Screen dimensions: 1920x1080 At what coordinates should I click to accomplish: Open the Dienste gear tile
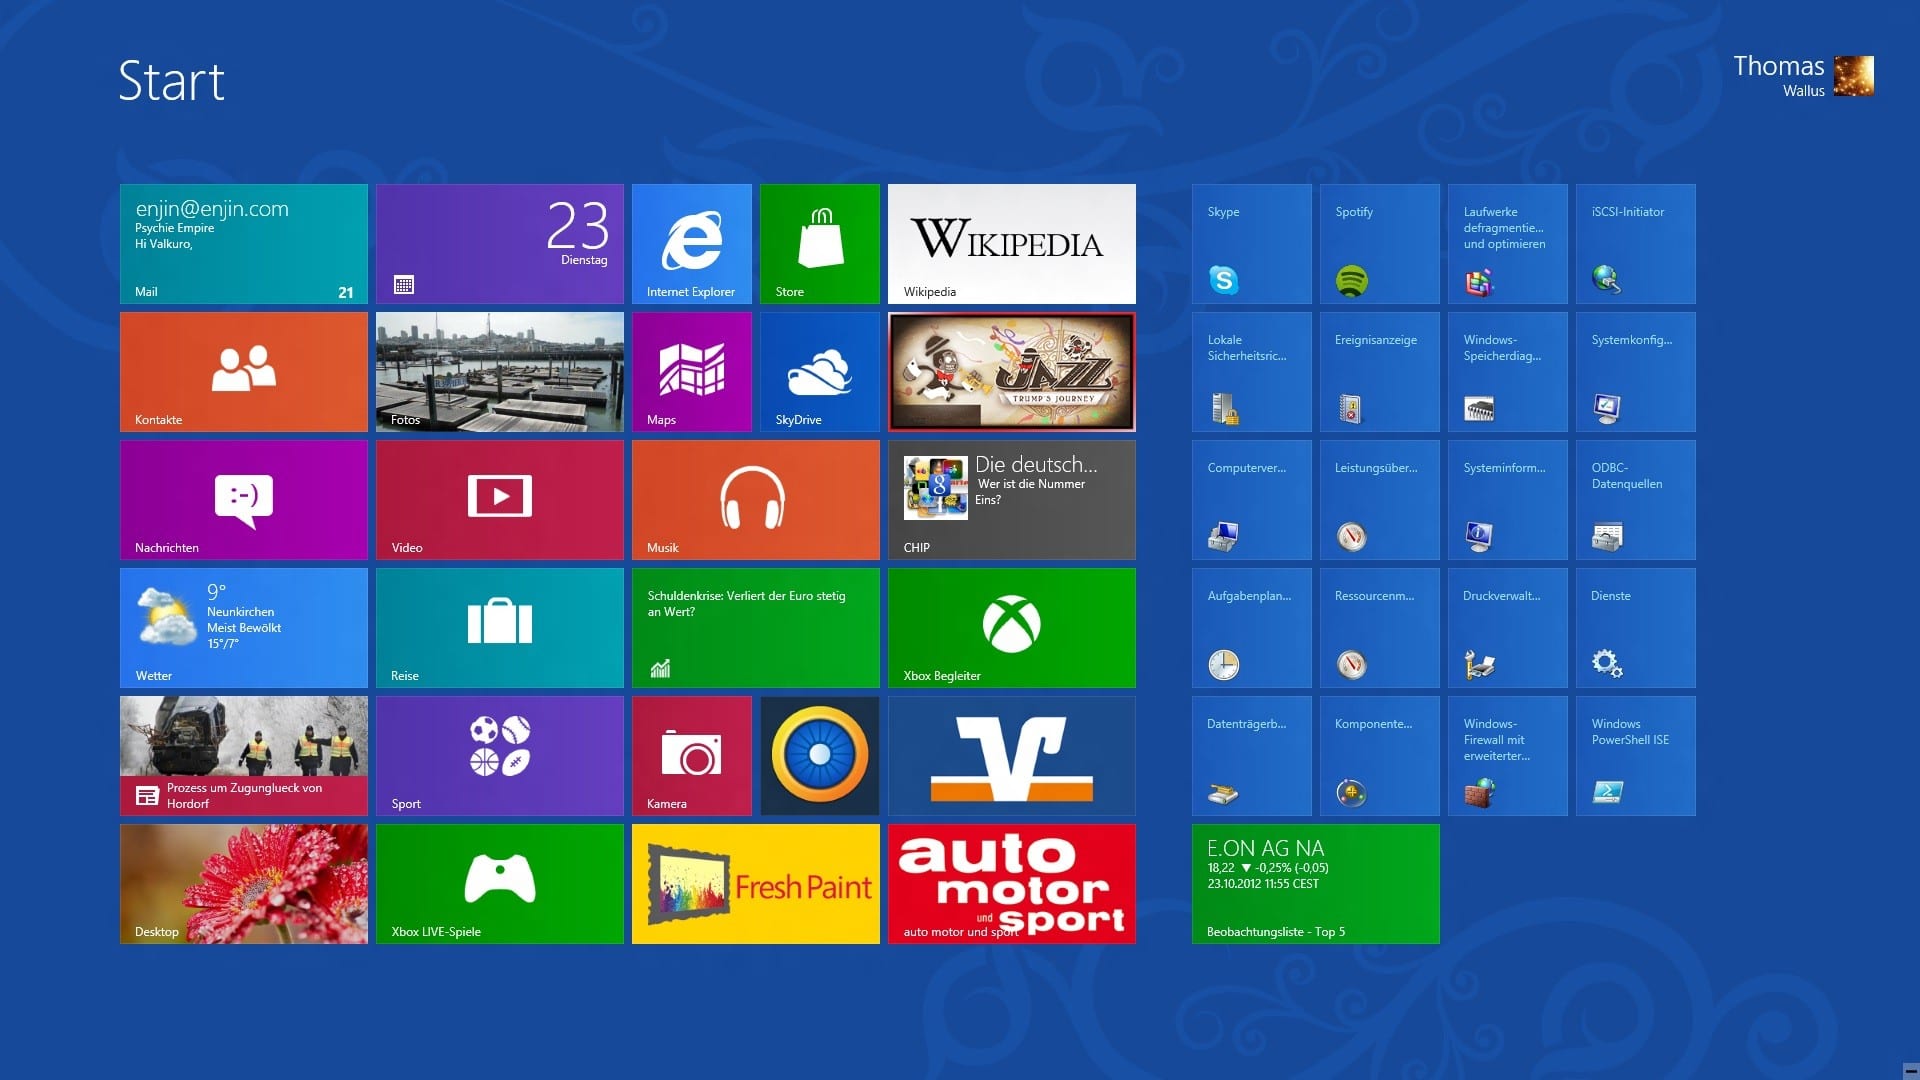(1635, 627)
